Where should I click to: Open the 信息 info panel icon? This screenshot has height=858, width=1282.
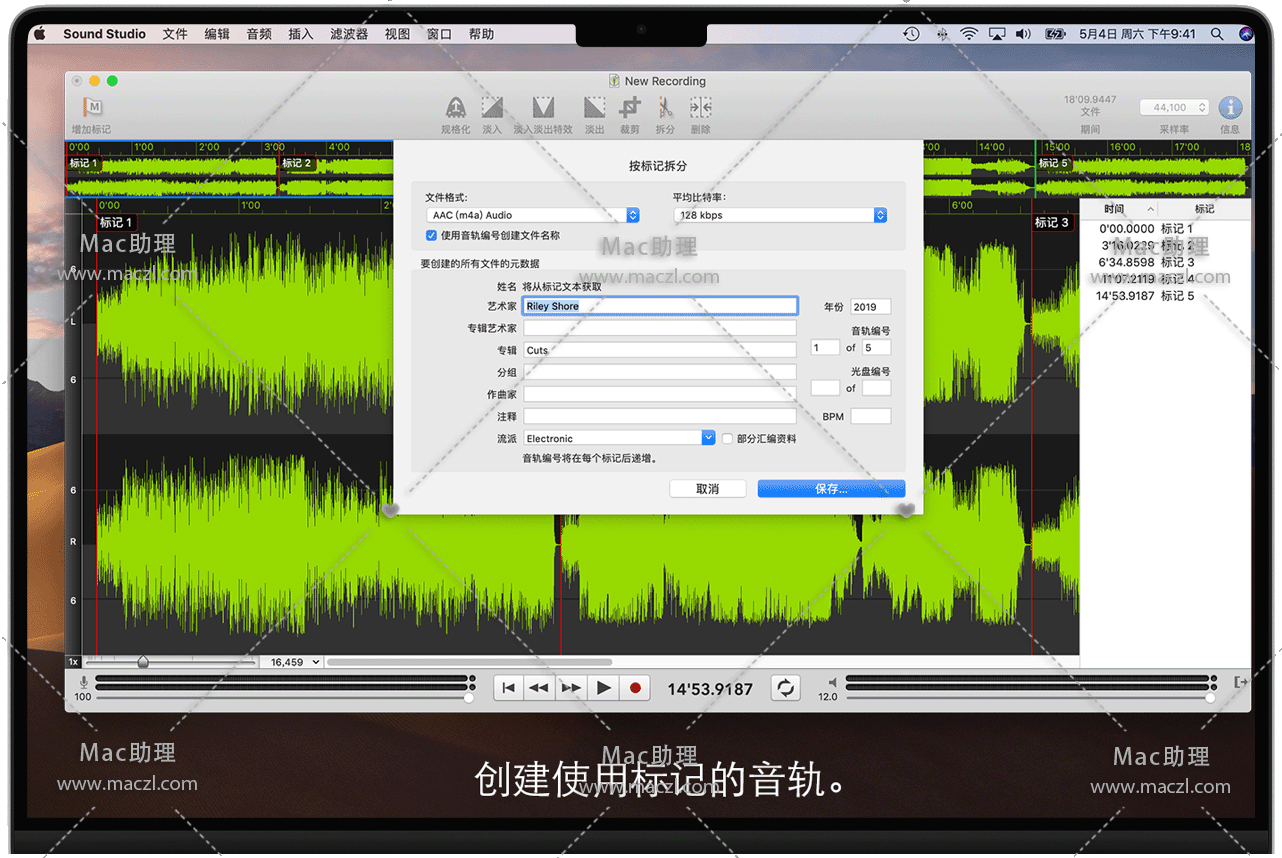coord(1230,108)
